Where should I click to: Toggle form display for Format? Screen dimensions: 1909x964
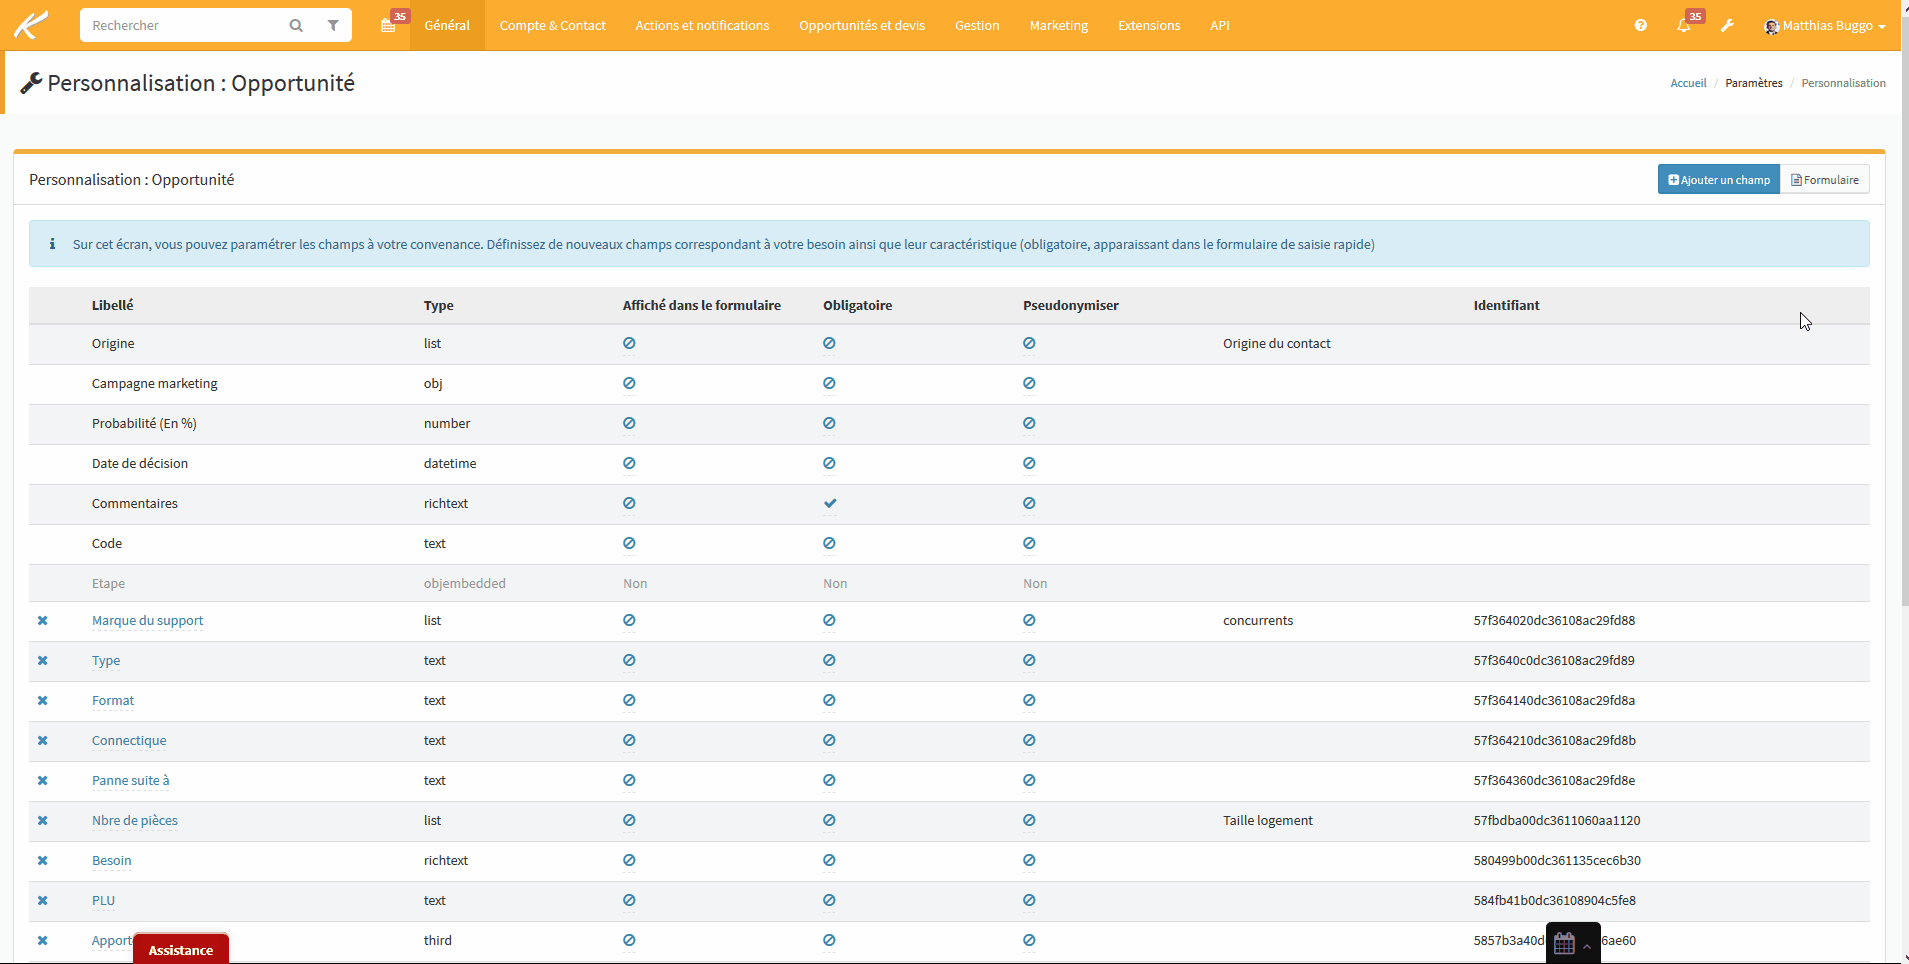(x=629, y=700)
